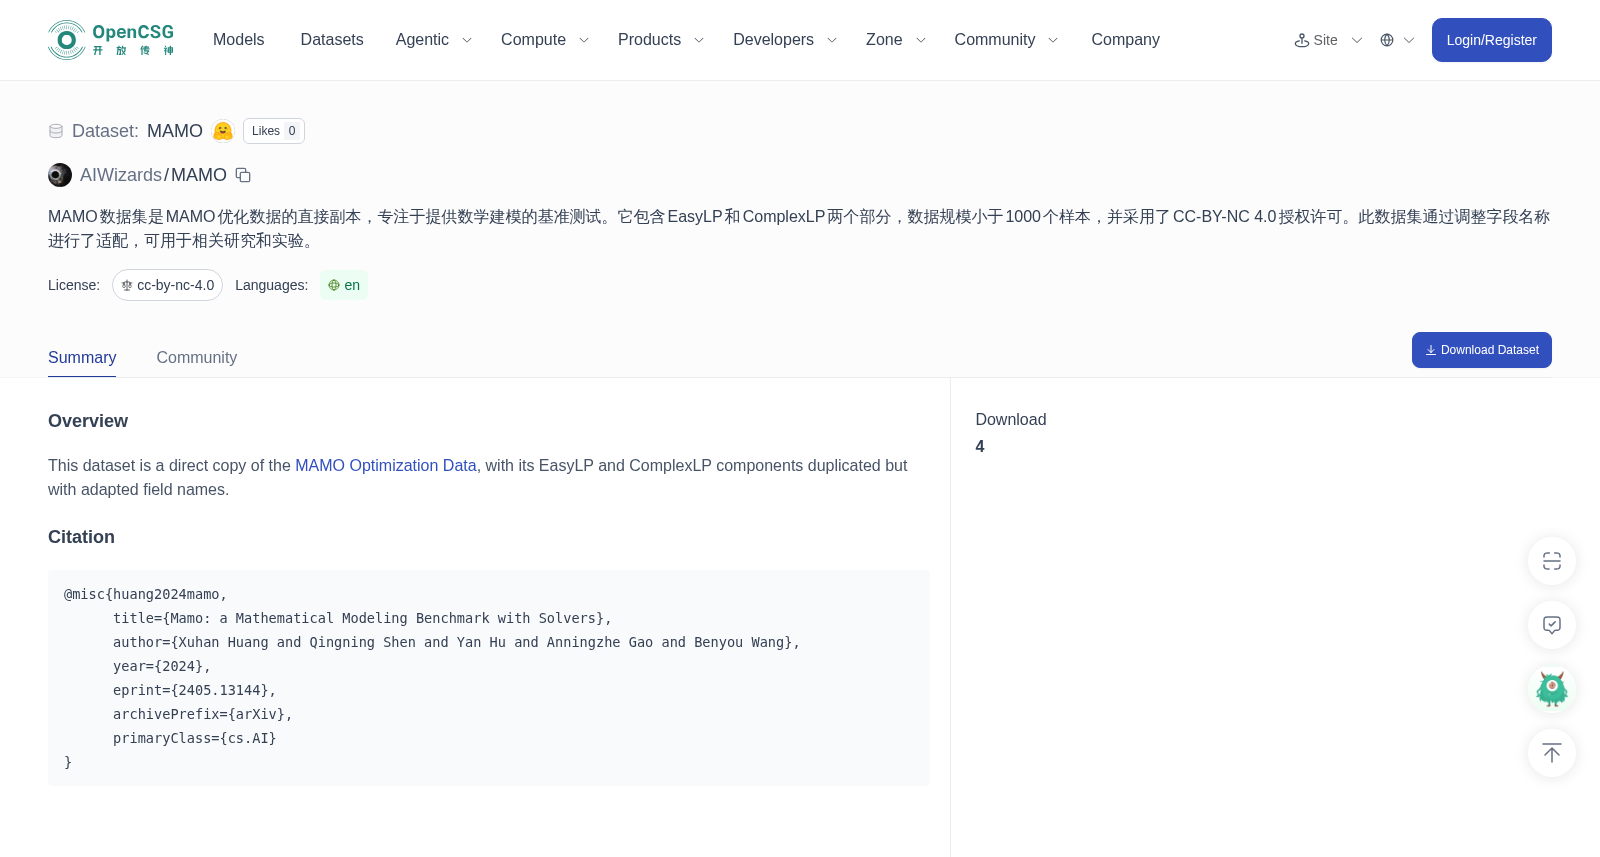Click the scan icon floating button
The image size is (1600, 857).
[1552, 561]
